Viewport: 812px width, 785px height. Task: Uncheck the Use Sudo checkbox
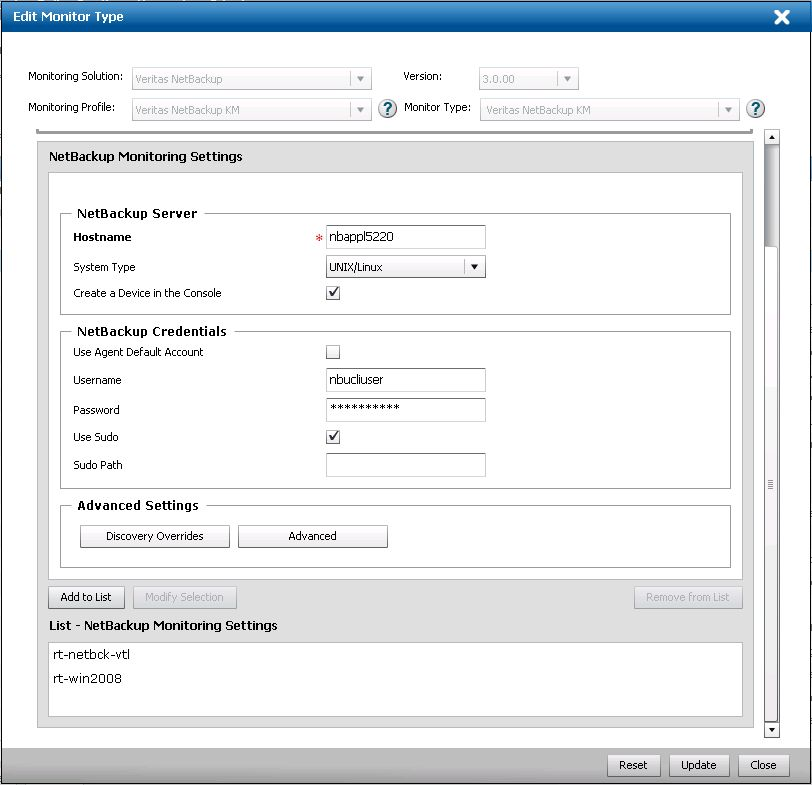point(334,437)
